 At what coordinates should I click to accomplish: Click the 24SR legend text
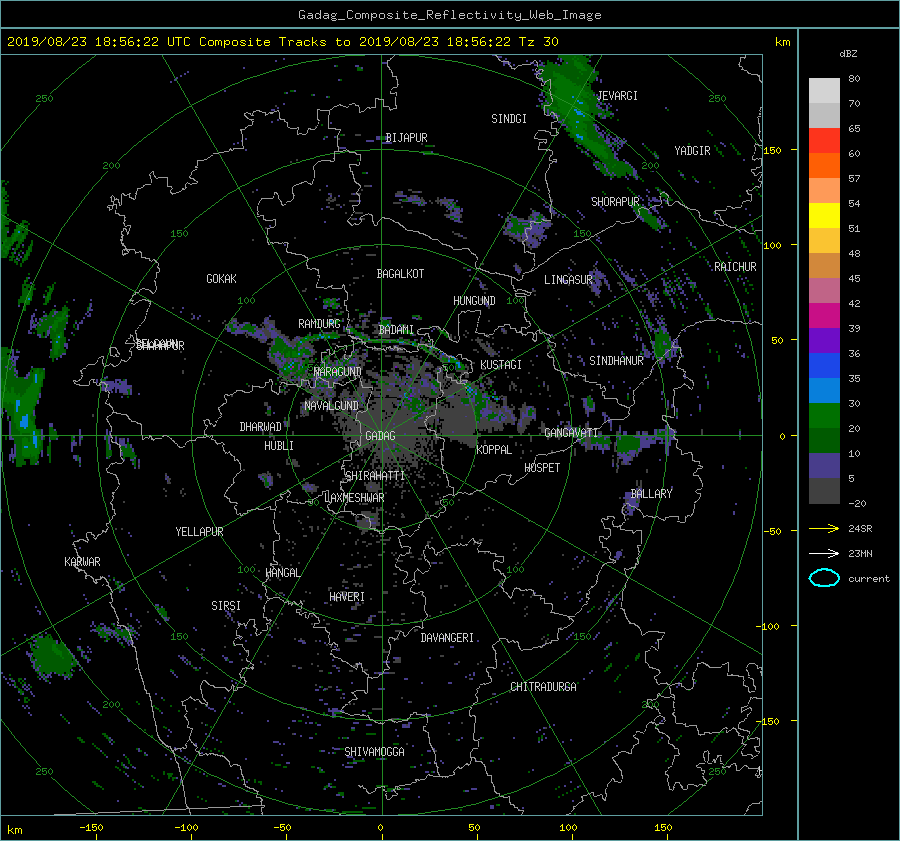(860, 528)
